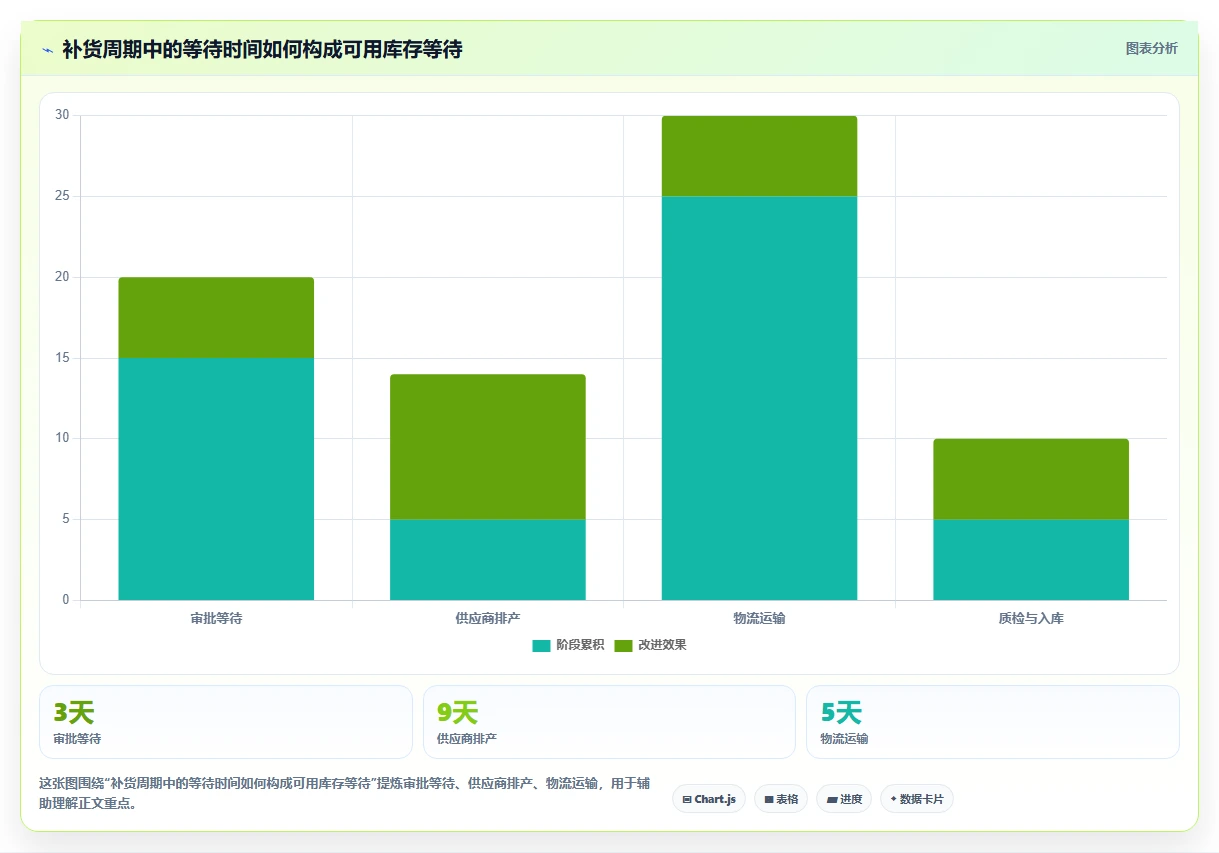Click the lightning icon beside the title
This screenshot has width=1219, height=853.
[x=47, y=49]
